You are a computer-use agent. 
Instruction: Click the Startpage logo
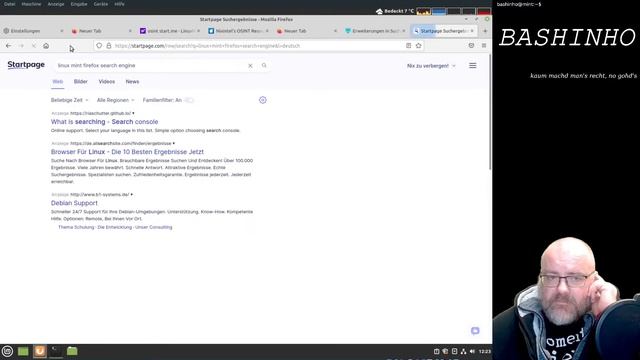pos(26,65)
